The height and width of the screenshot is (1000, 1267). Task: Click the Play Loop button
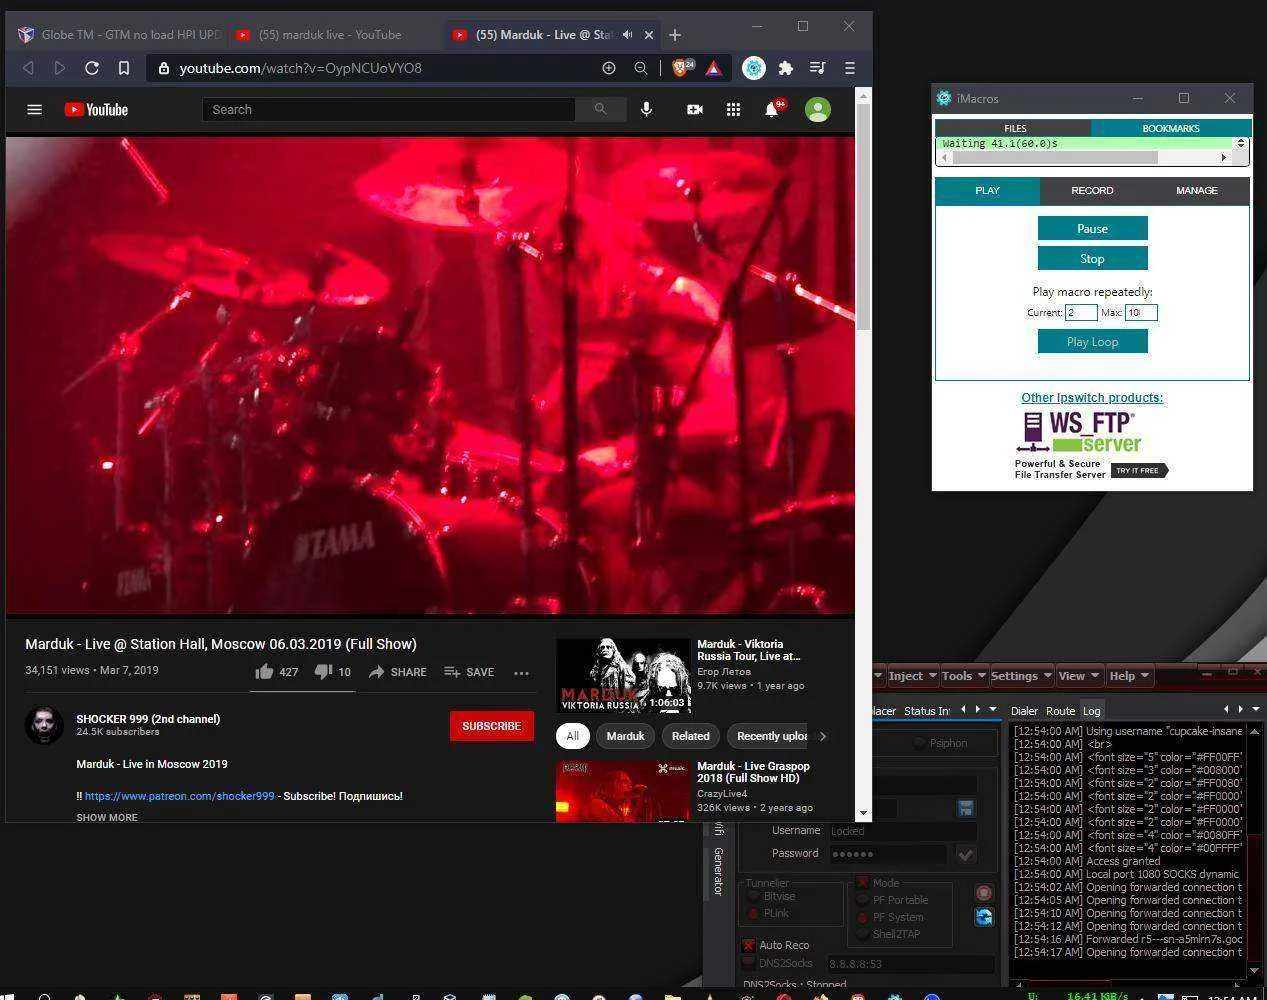pos(1092,342)
